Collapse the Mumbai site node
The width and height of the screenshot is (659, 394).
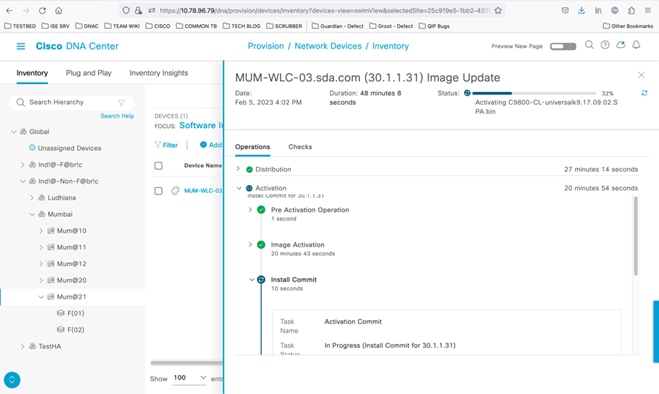[32, 214]
